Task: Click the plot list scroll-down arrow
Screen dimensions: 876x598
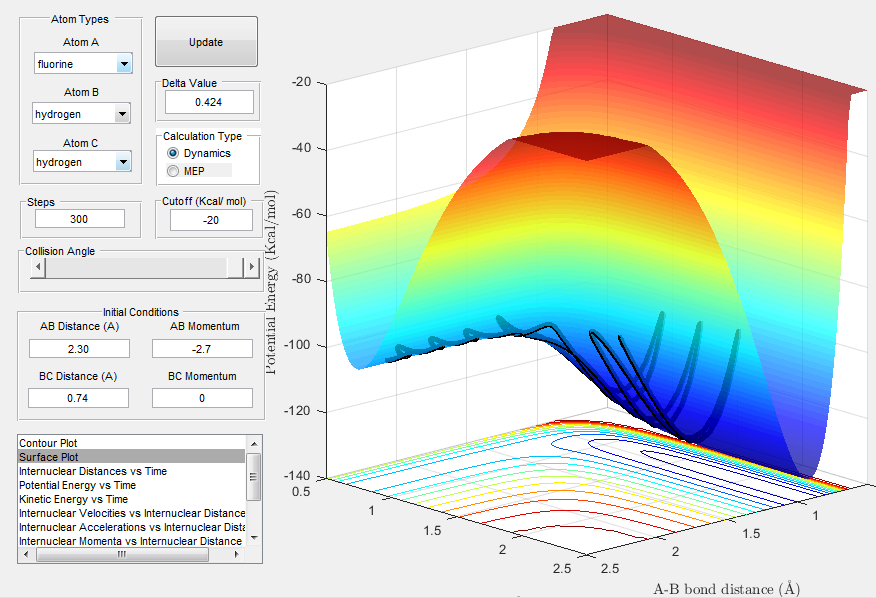Action: (254, 539)
